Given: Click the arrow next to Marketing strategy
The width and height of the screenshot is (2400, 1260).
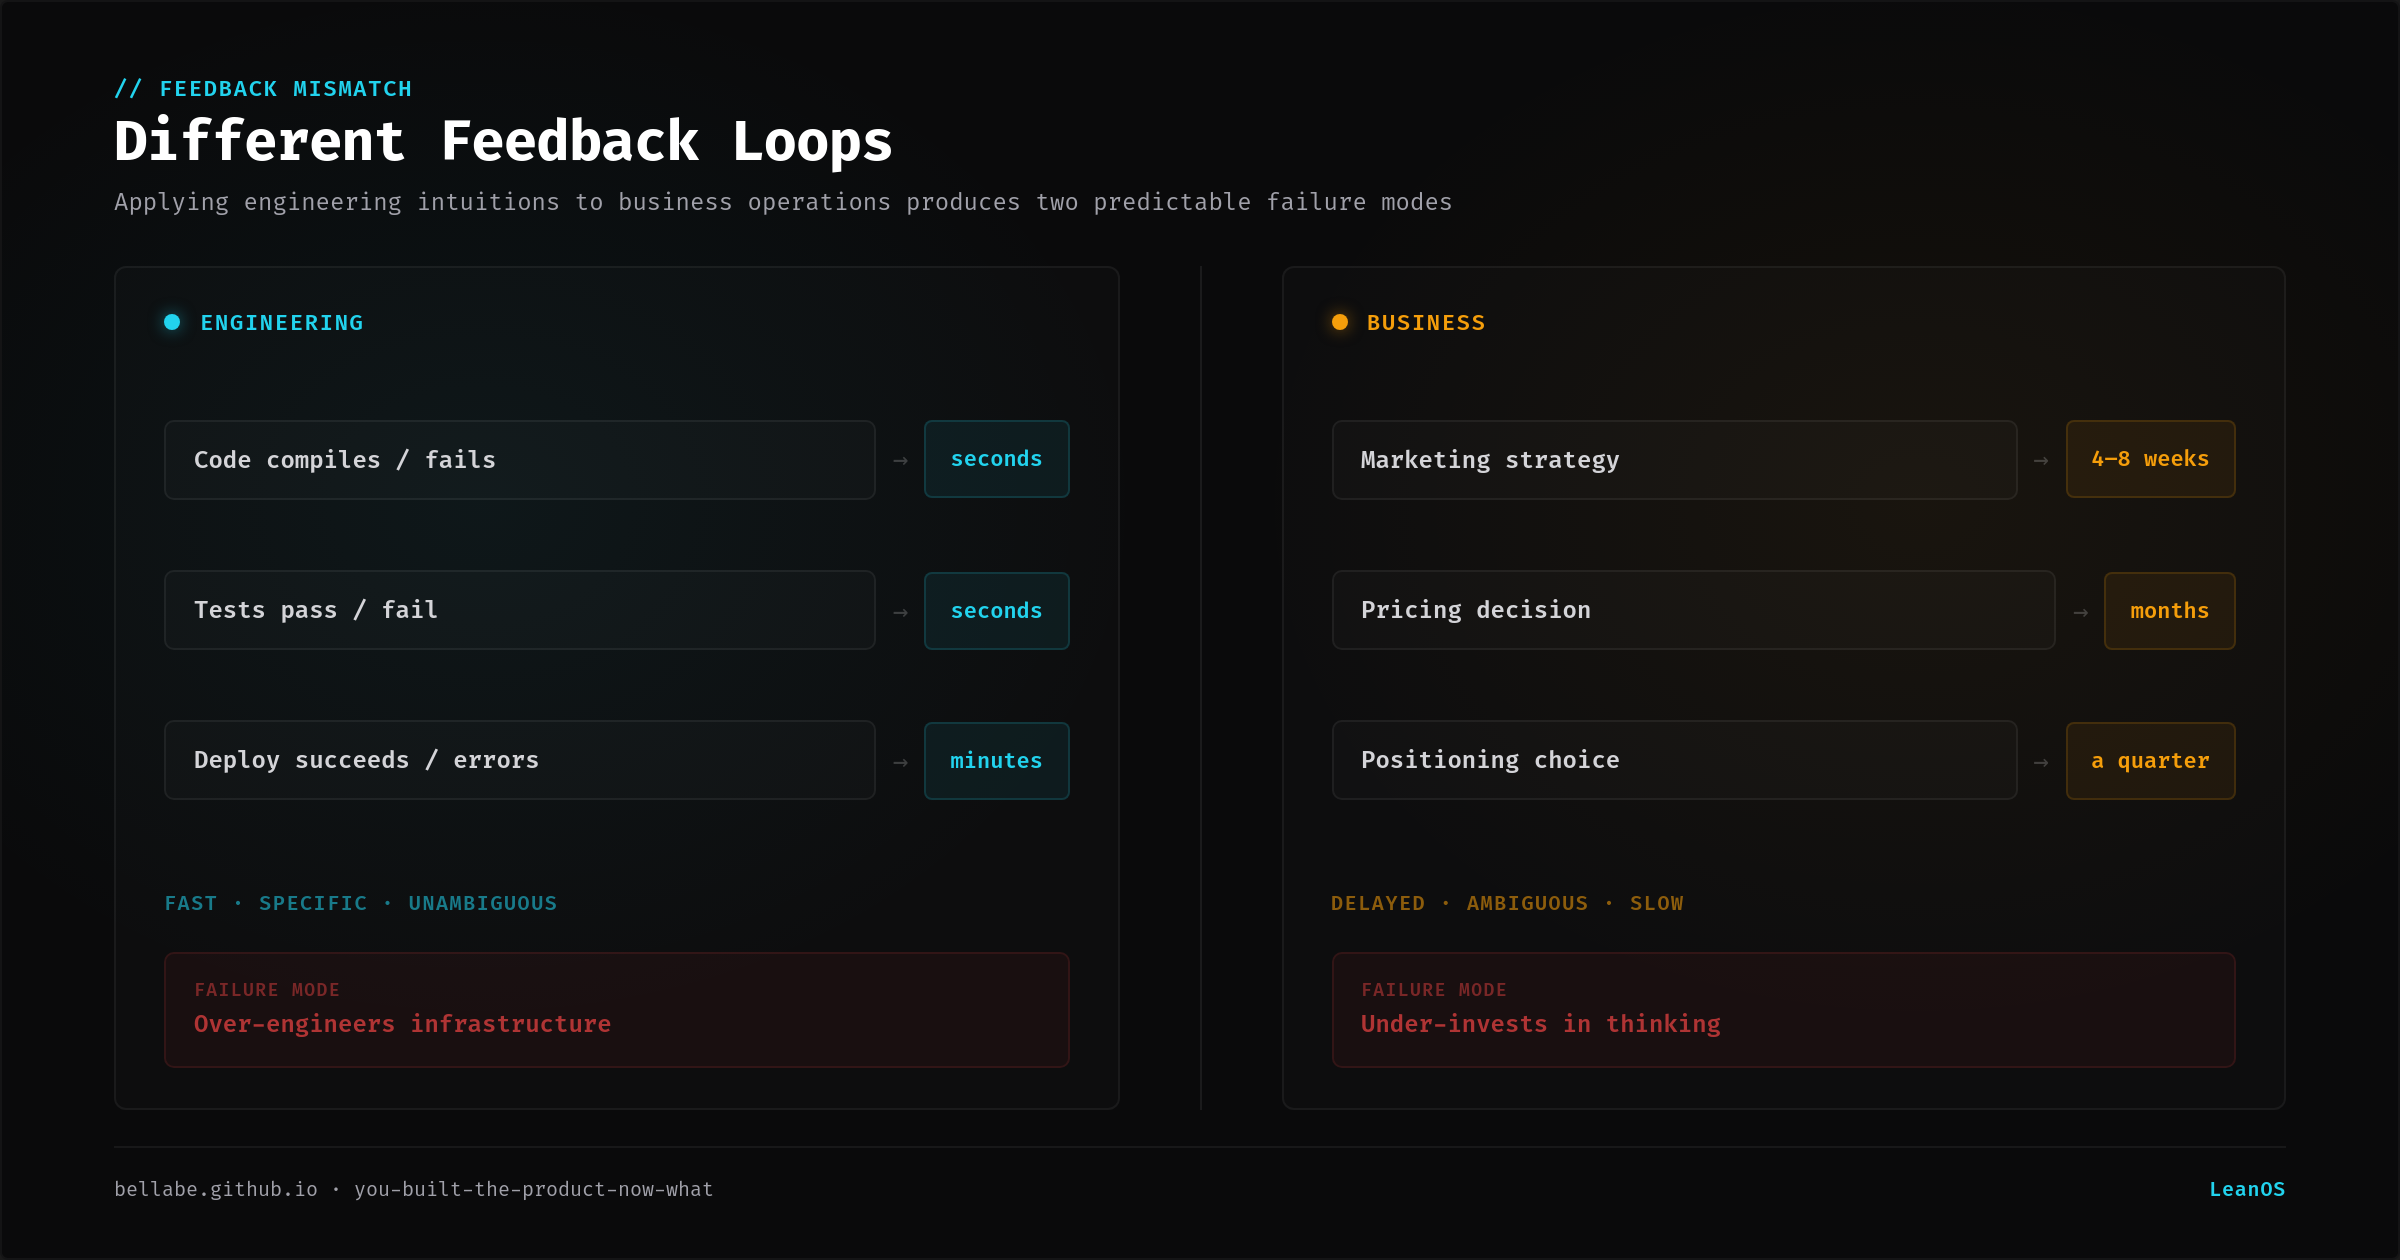Looking at the screenshot, I should 2041,459.
